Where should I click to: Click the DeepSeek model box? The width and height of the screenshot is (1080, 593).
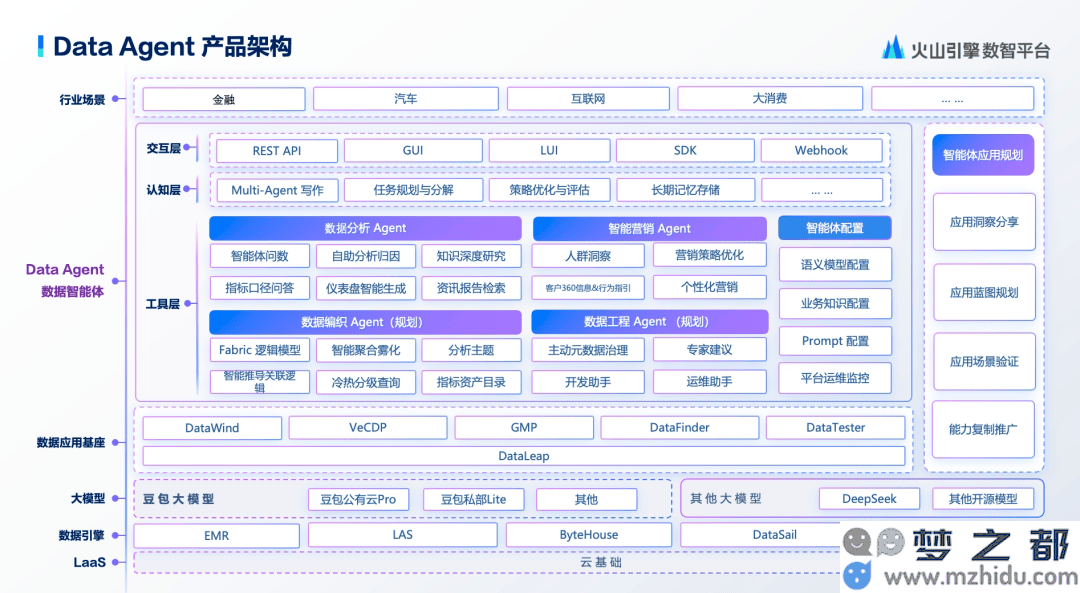coord(869,499)
